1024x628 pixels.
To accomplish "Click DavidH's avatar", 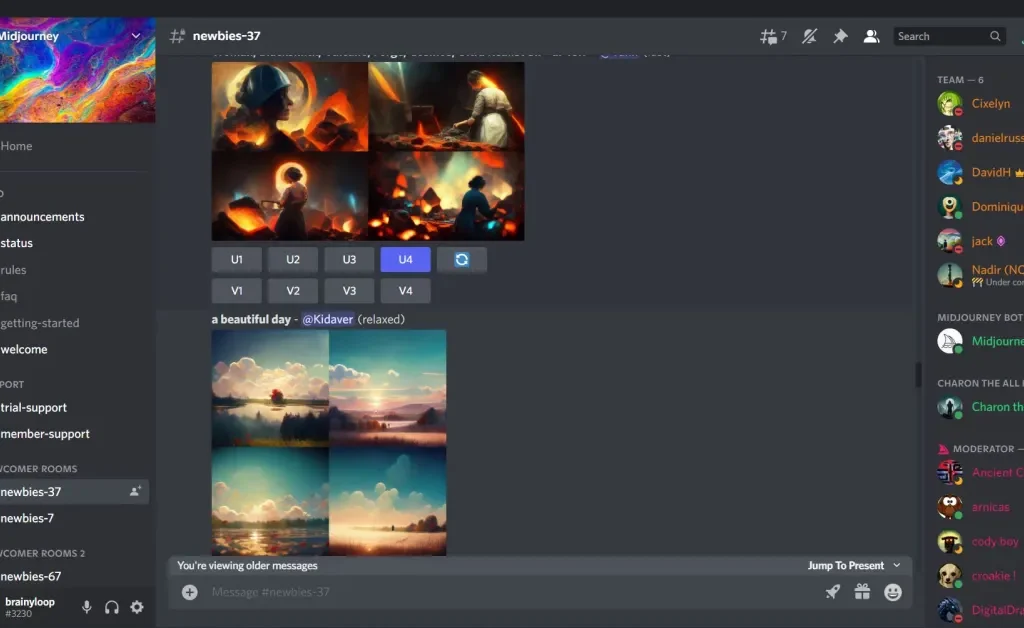I will (950, 172).
